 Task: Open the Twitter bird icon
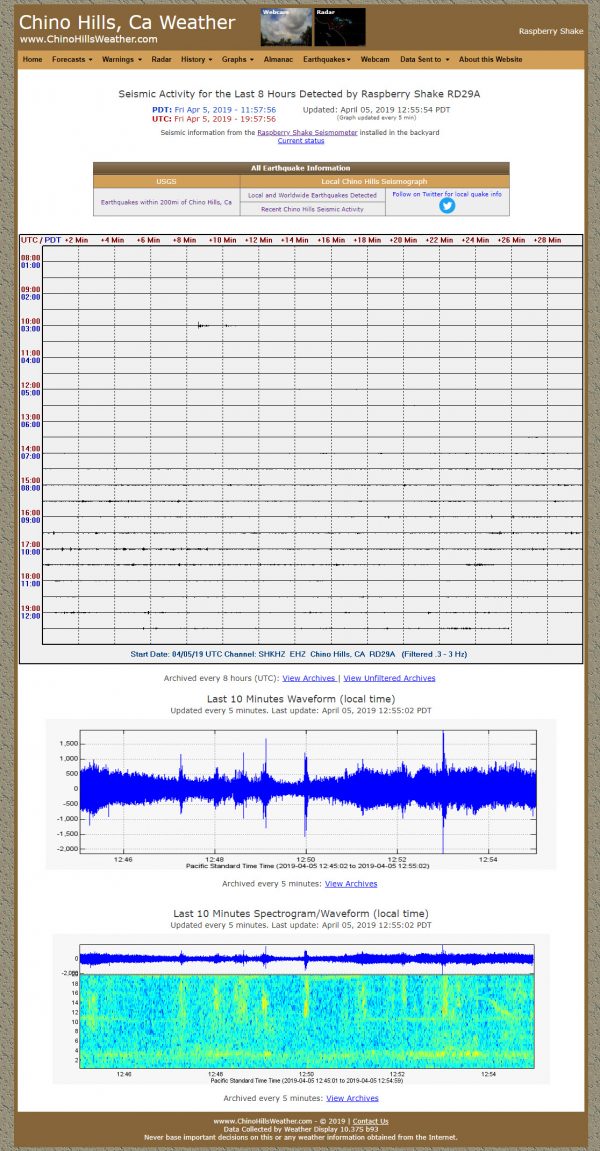point(447,206)
